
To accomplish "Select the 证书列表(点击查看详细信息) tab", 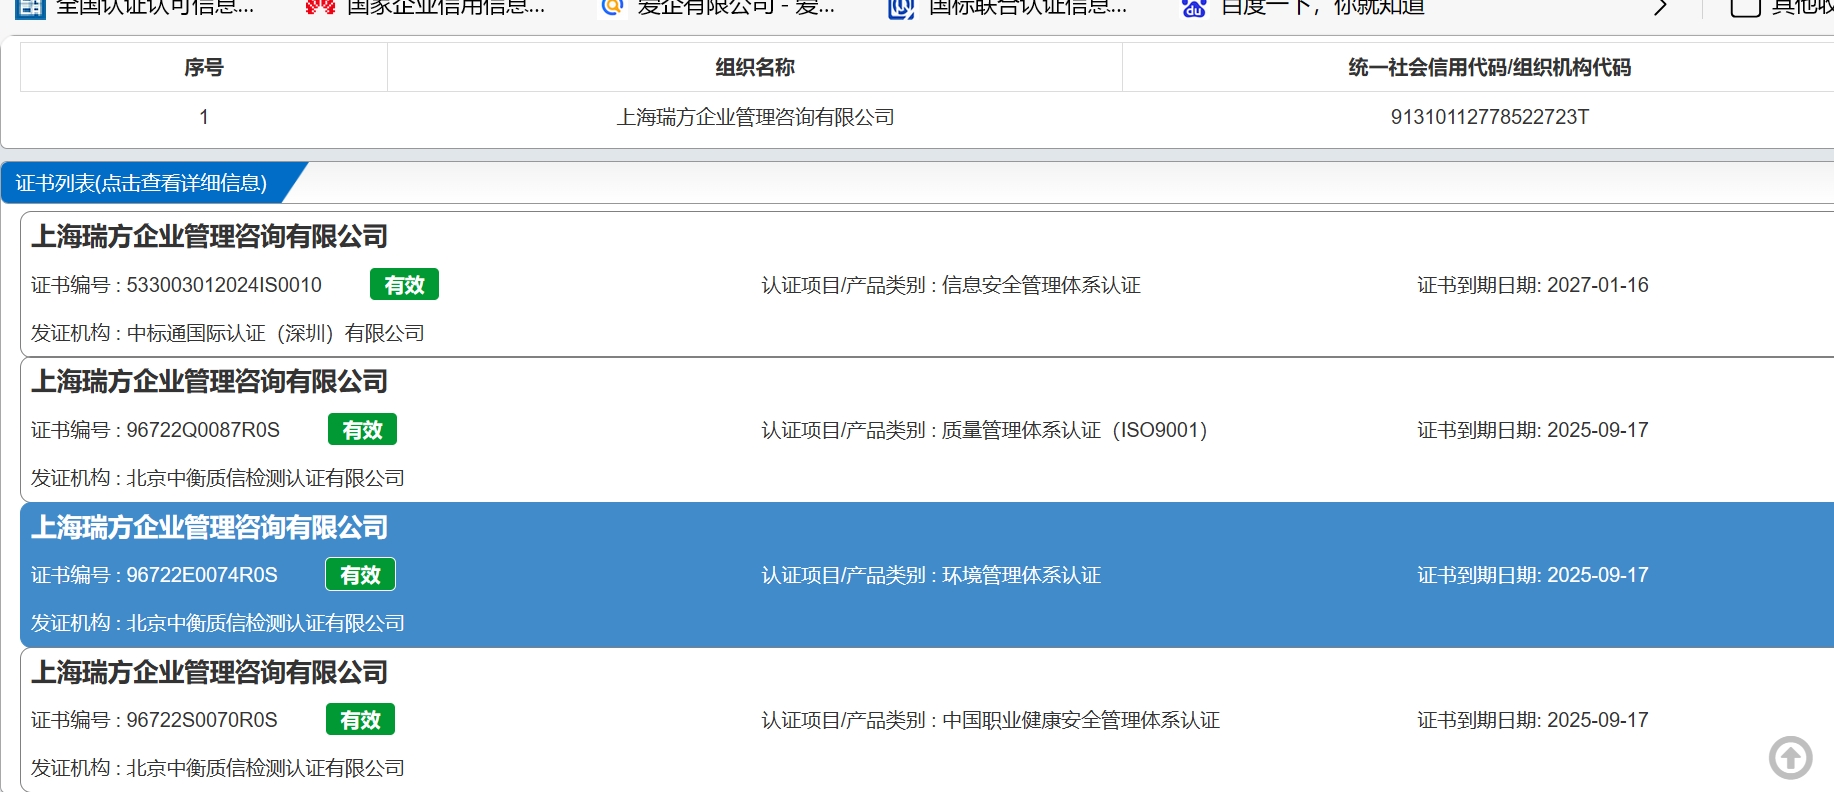I will click(x=141, y=183).
